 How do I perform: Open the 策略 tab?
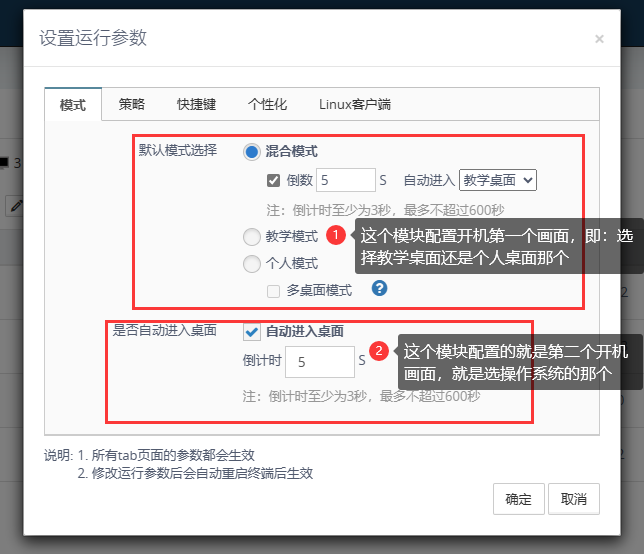(131, 104)
